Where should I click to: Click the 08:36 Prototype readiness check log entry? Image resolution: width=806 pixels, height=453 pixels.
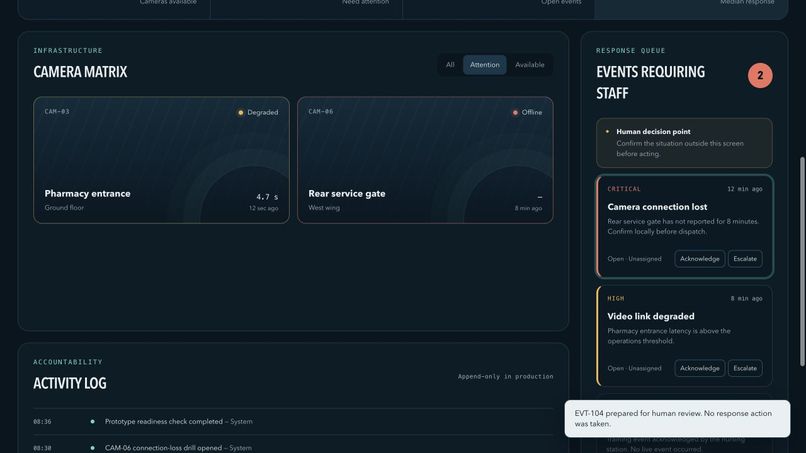(293, 422)
